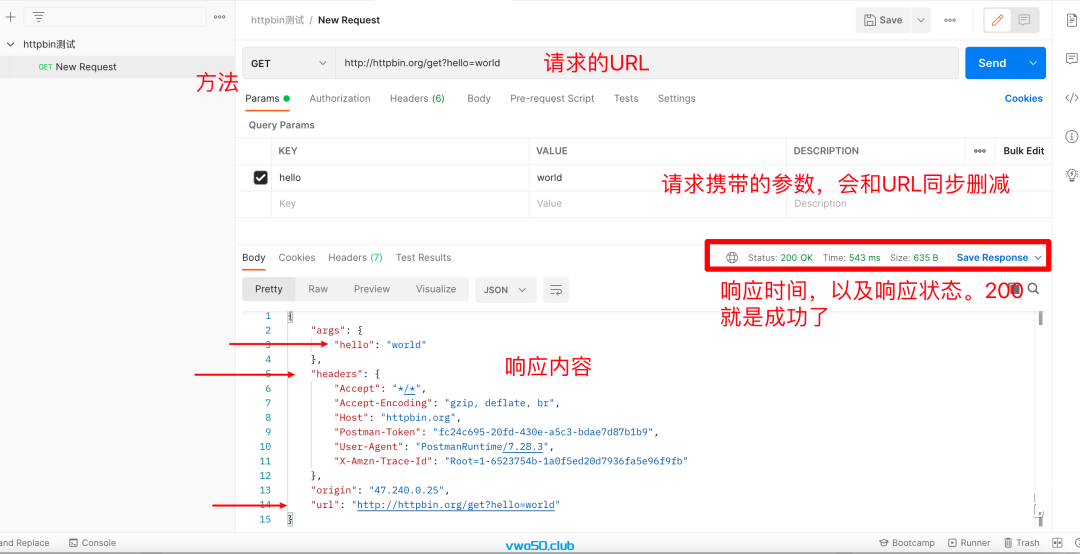
Task: Open the Save options dropdown arrow
Action: pyautogui.click(x=921, y=21)
